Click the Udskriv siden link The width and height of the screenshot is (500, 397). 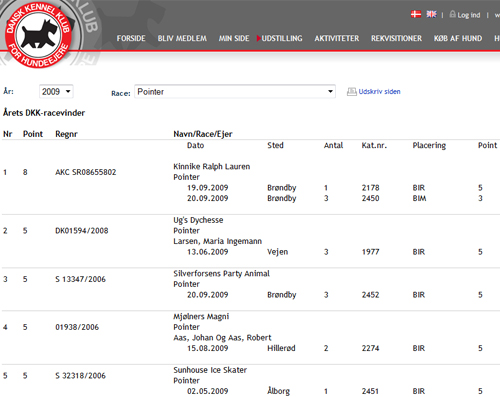pos(379,92)
